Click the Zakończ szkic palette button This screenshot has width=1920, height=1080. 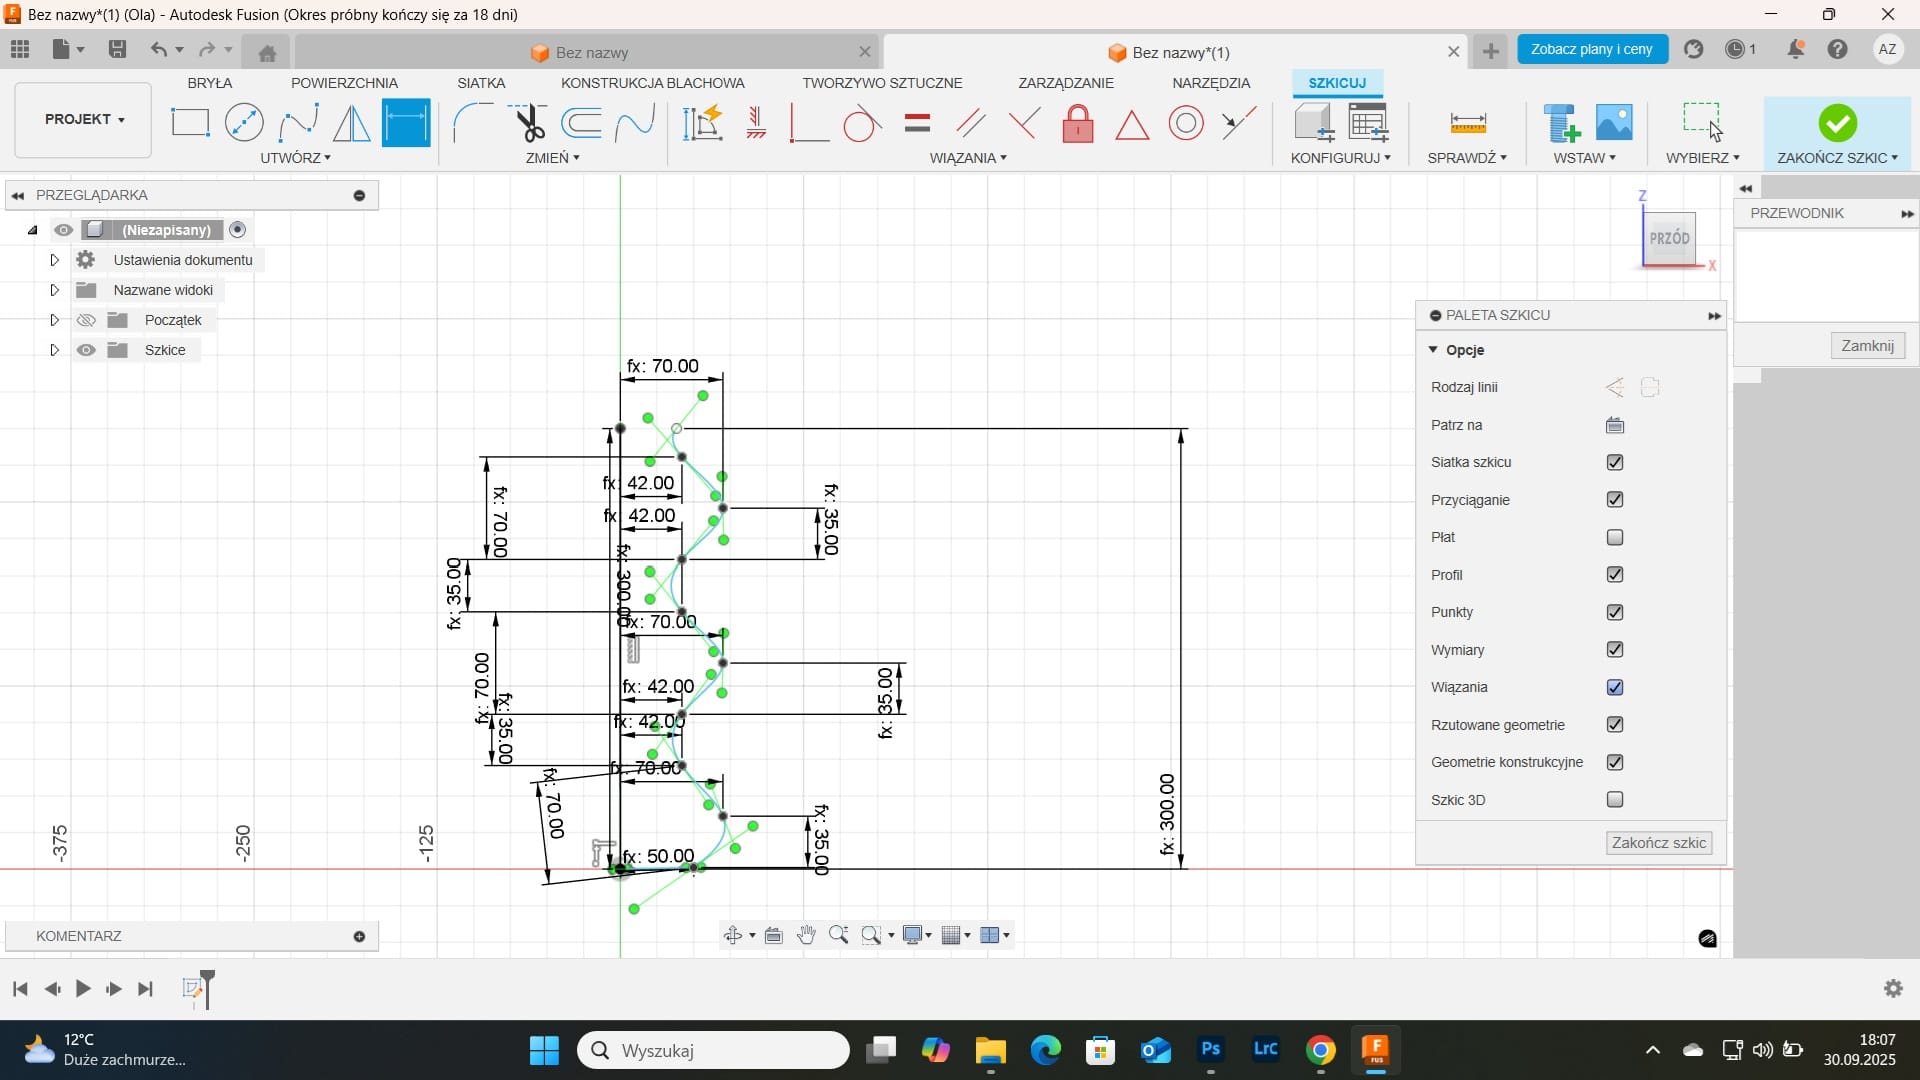tap(1658, 843)
